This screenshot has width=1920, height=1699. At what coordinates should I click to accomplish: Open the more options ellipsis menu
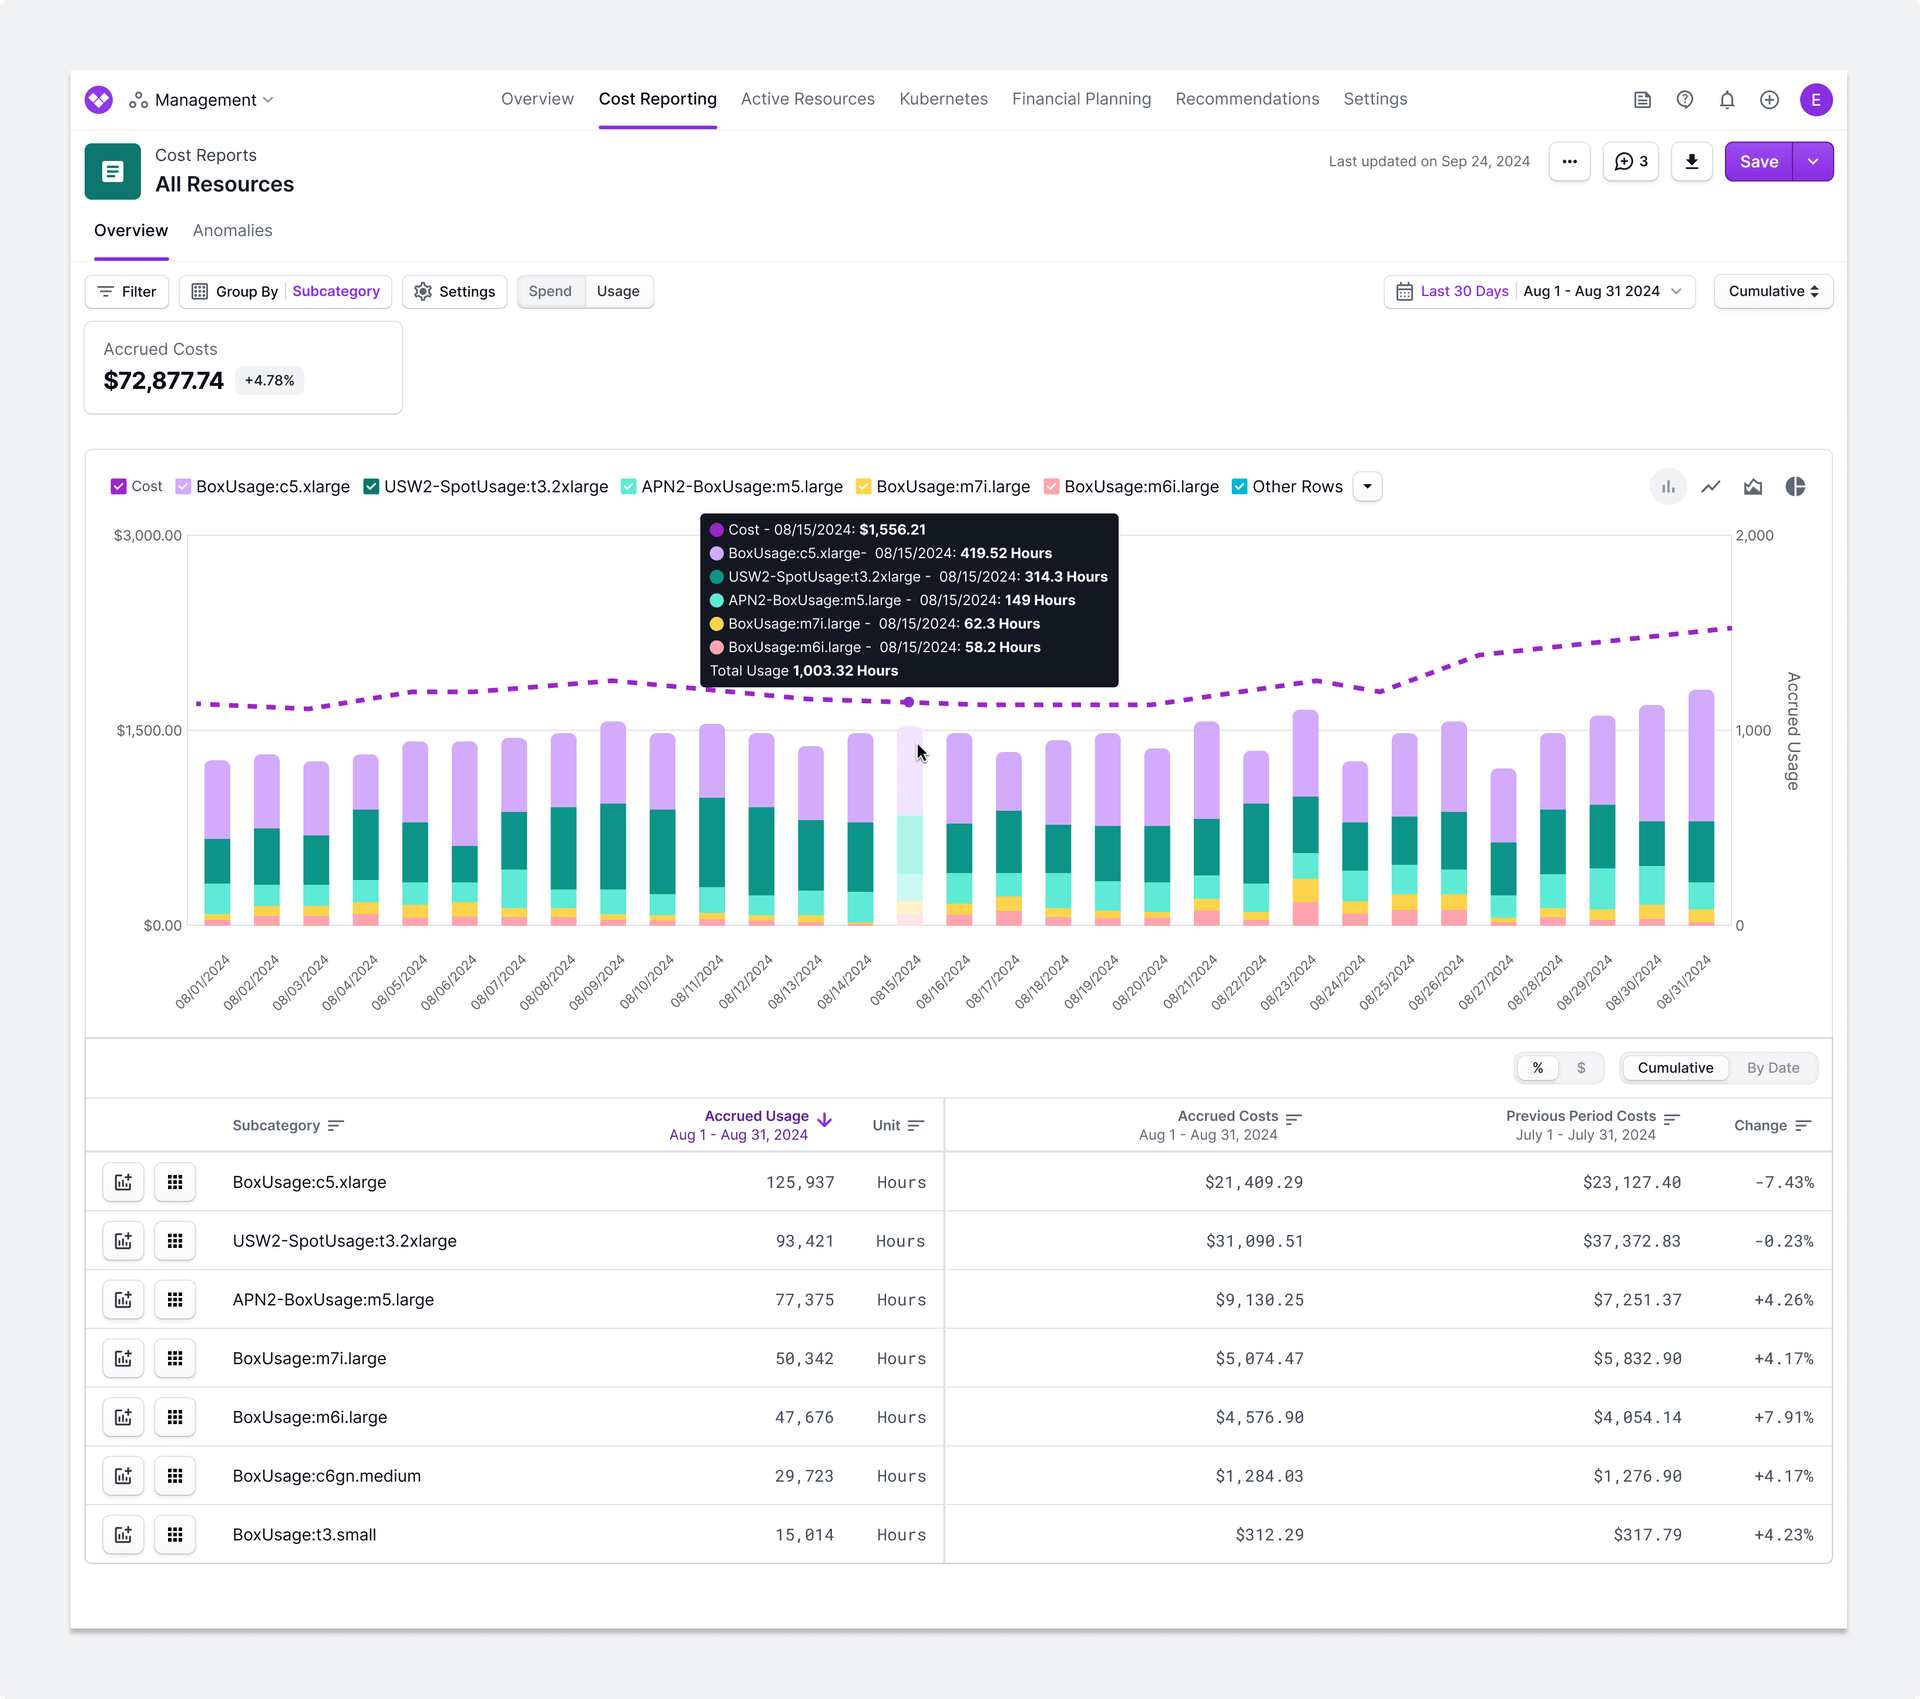pyautogui.click(x=1569, y=161)
